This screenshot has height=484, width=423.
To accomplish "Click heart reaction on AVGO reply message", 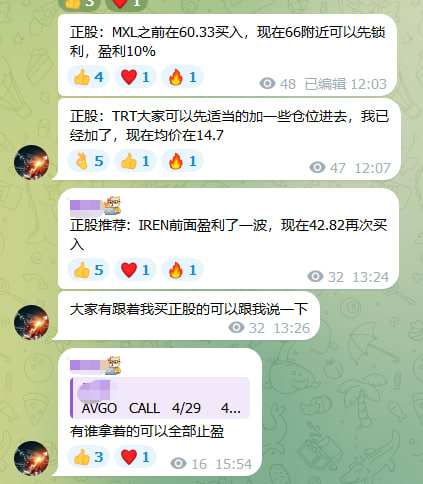I will click(x=135, y=457).
